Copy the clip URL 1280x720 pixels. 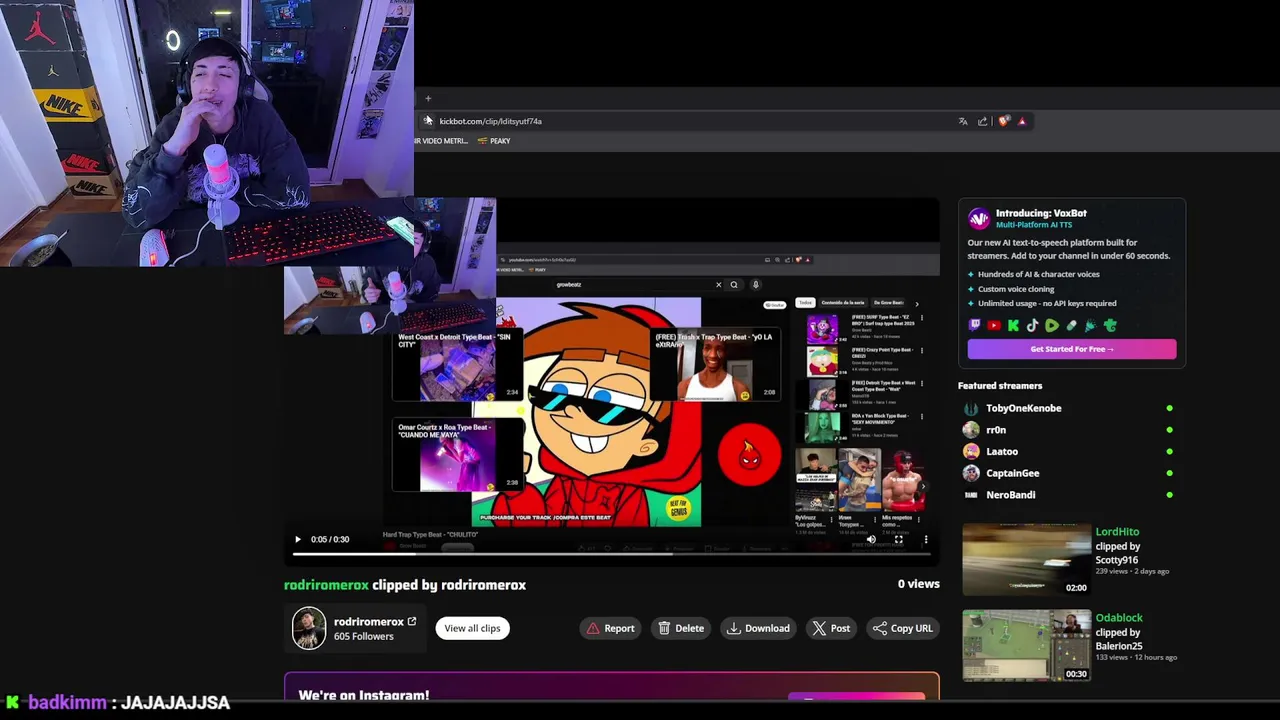(x=903, y=628)
